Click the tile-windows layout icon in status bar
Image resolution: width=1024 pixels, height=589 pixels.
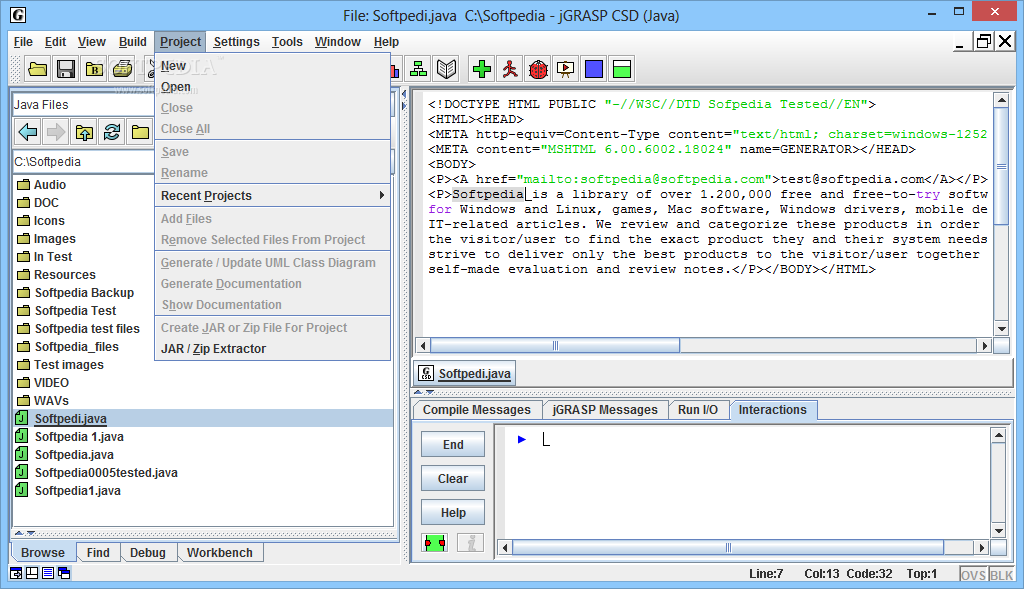(31, 573)
